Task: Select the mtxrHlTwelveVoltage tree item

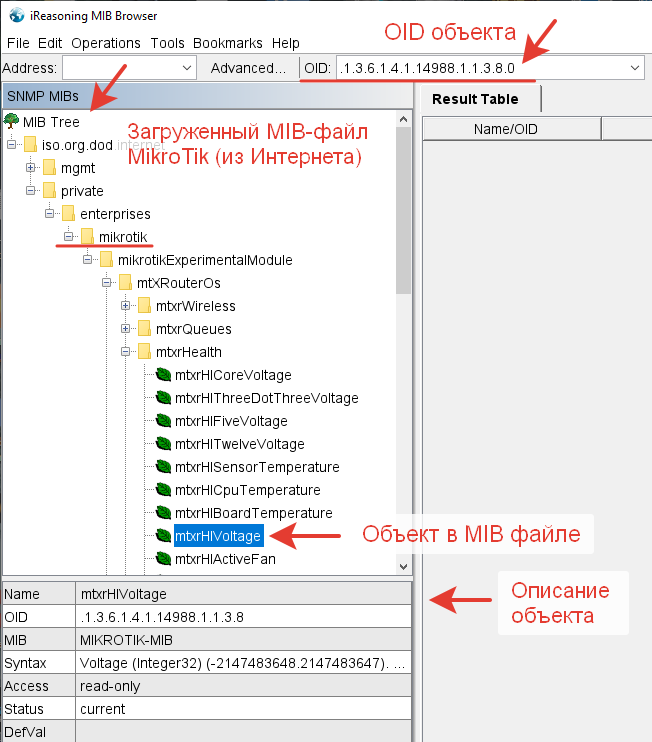Action: click(239, 444)
